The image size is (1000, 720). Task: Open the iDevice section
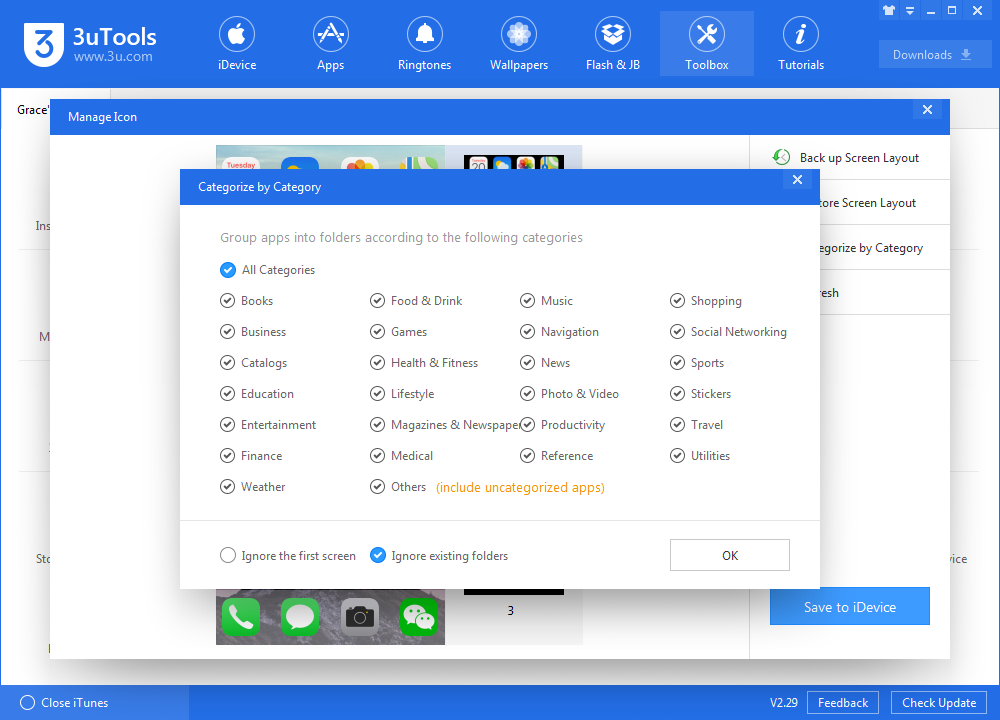tap(237, 43)
